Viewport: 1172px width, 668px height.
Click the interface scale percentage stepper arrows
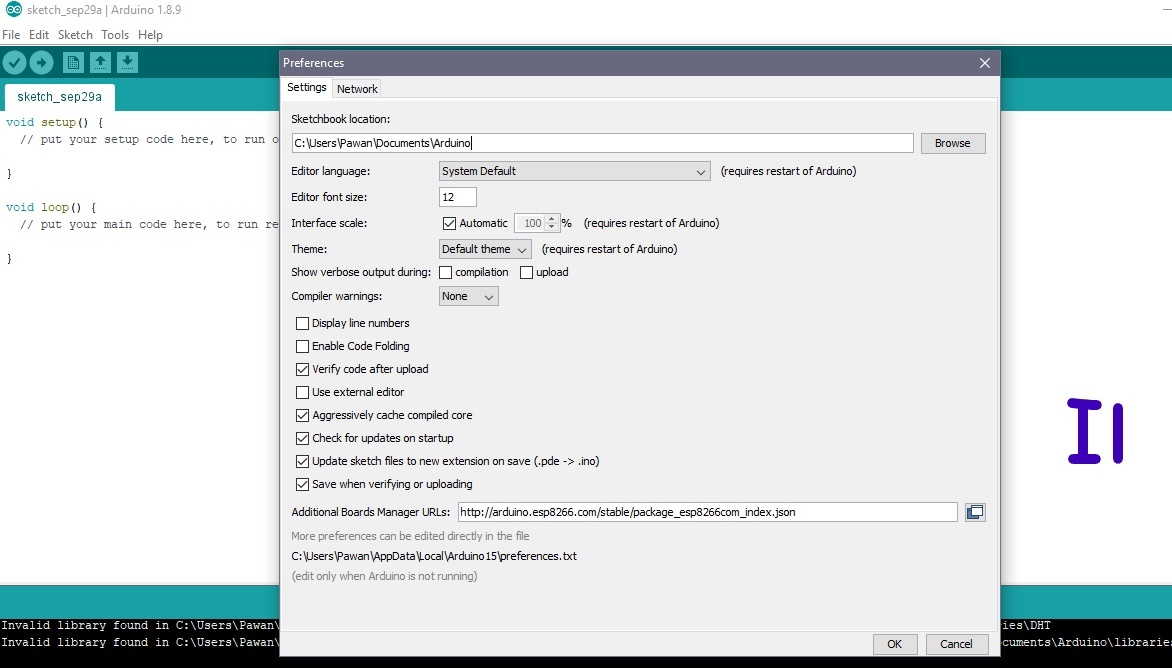click(x=552, y=223)
